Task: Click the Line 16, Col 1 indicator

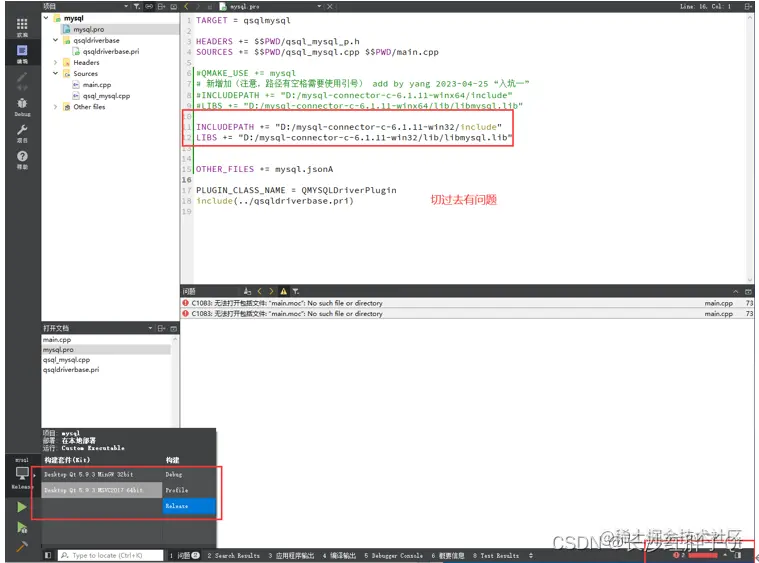Action: [x=705, y=6]
